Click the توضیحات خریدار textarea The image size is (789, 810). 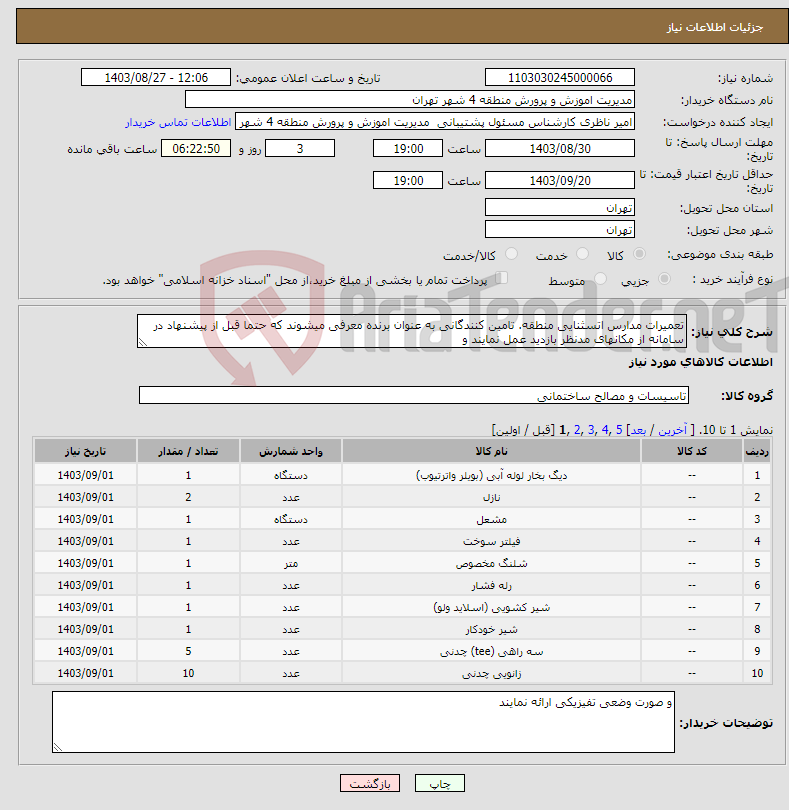click(363, 722)
